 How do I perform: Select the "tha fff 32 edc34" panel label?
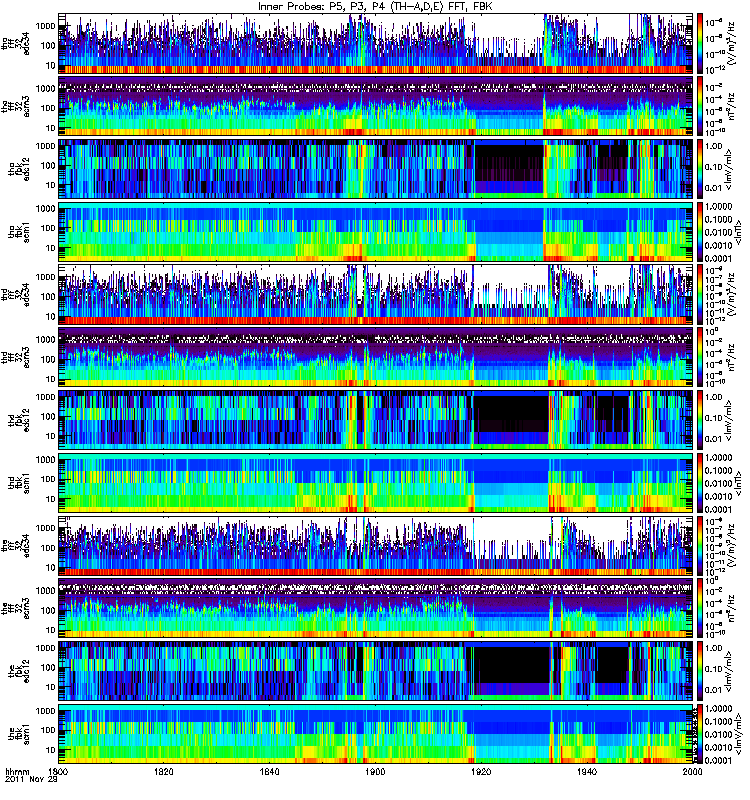[16, 44]
